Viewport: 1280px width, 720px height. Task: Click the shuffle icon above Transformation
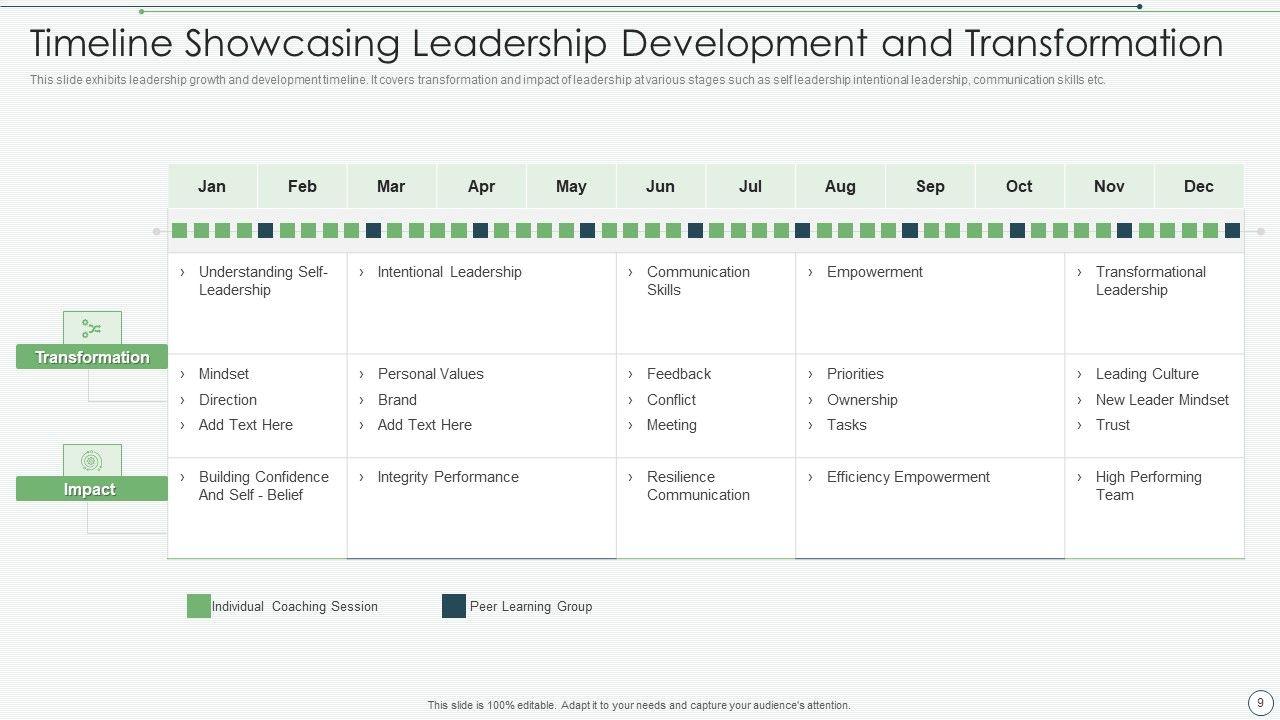[x=92, y=328]
